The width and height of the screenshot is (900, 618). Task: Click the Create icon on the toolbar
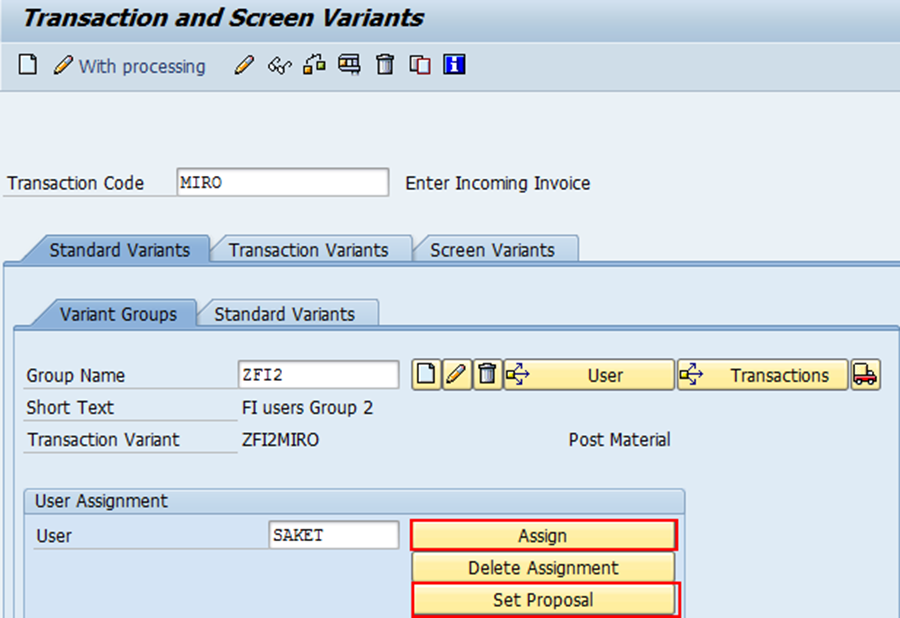27,65
